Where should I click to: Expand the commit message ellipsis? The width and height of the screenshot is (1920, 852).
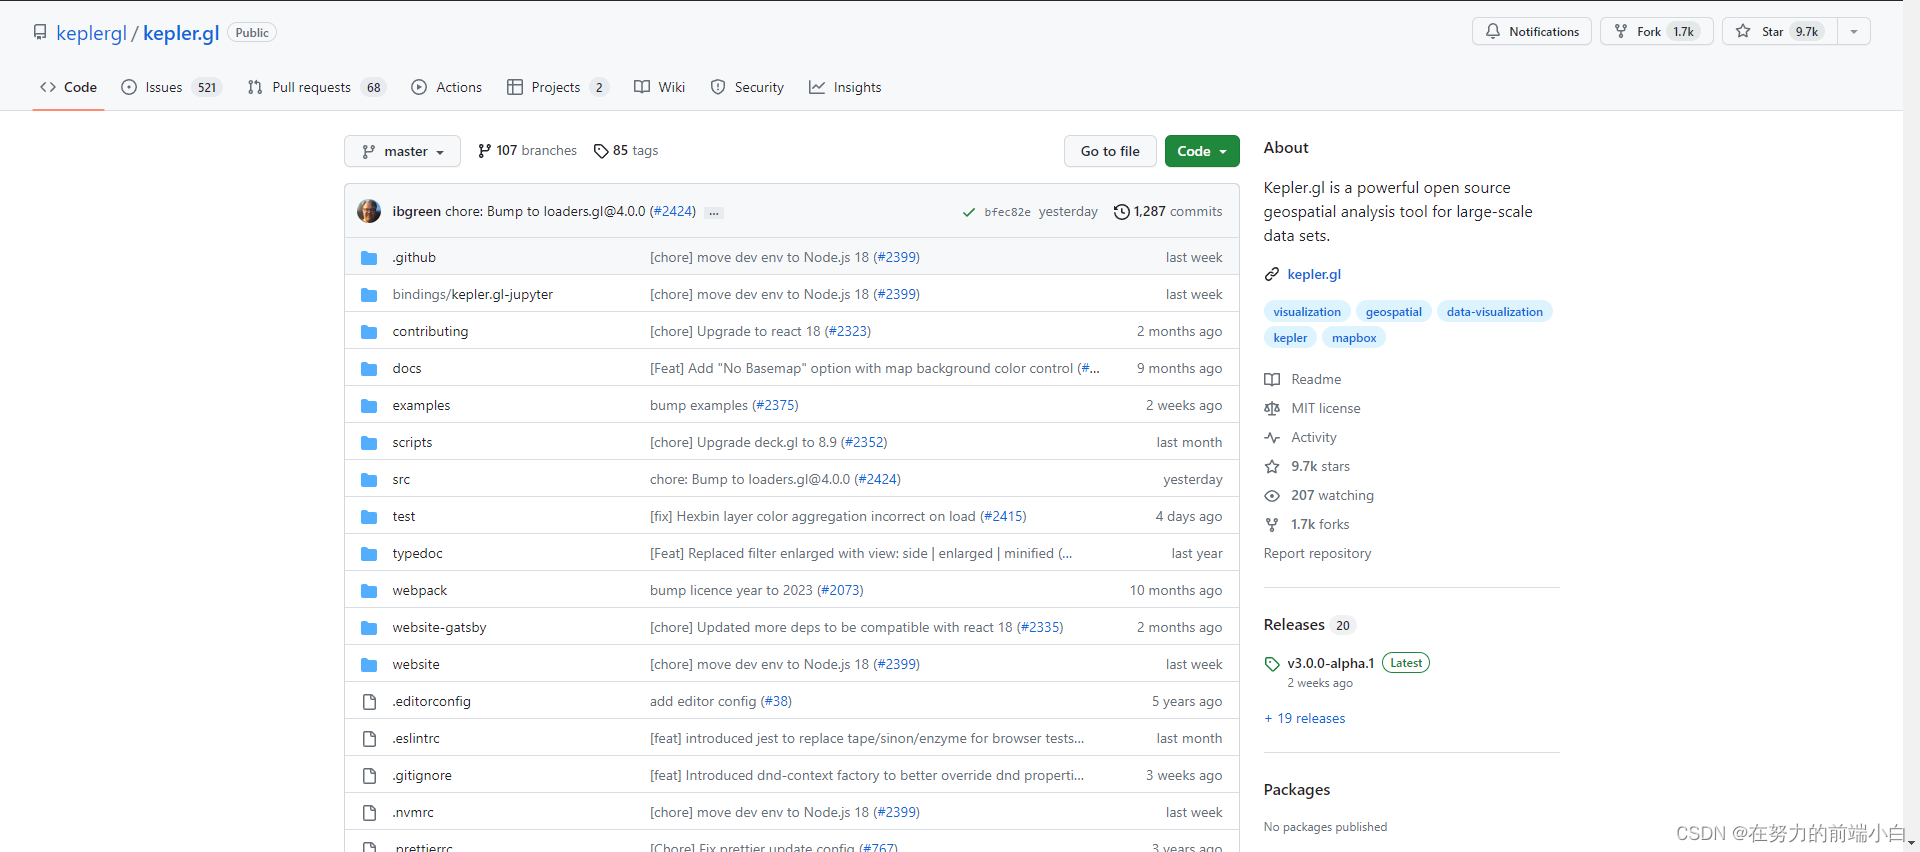(x=714, y=212)
